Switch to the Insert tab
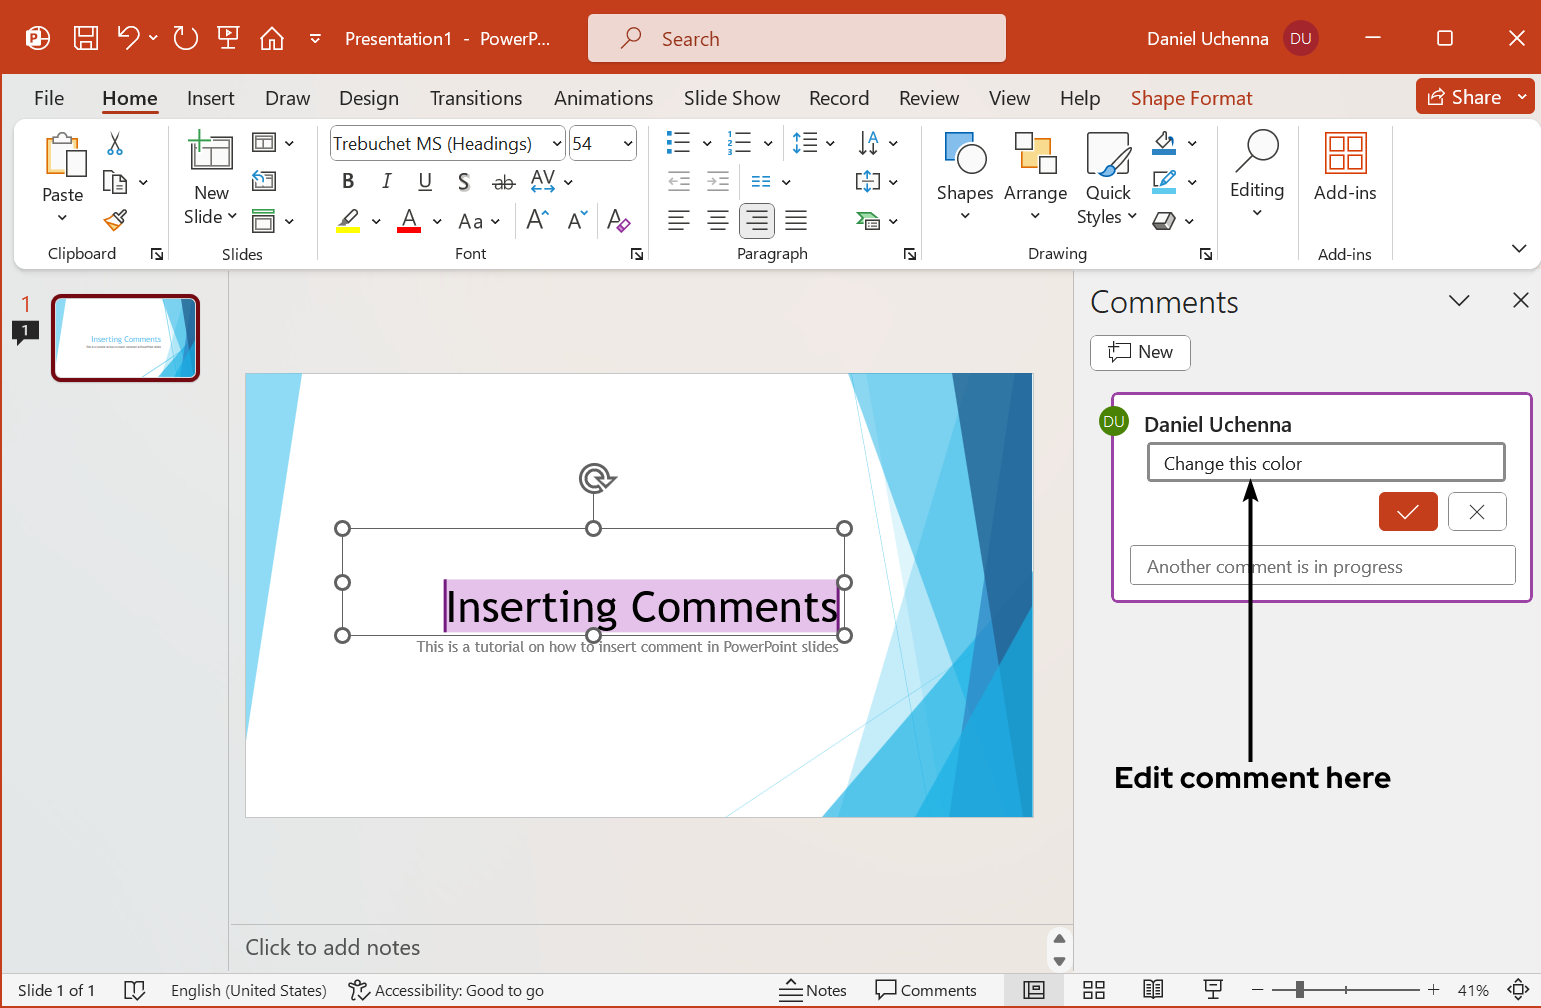Image resolution: width=1541 pixels, height=1008 pixels. coord(210,97)
